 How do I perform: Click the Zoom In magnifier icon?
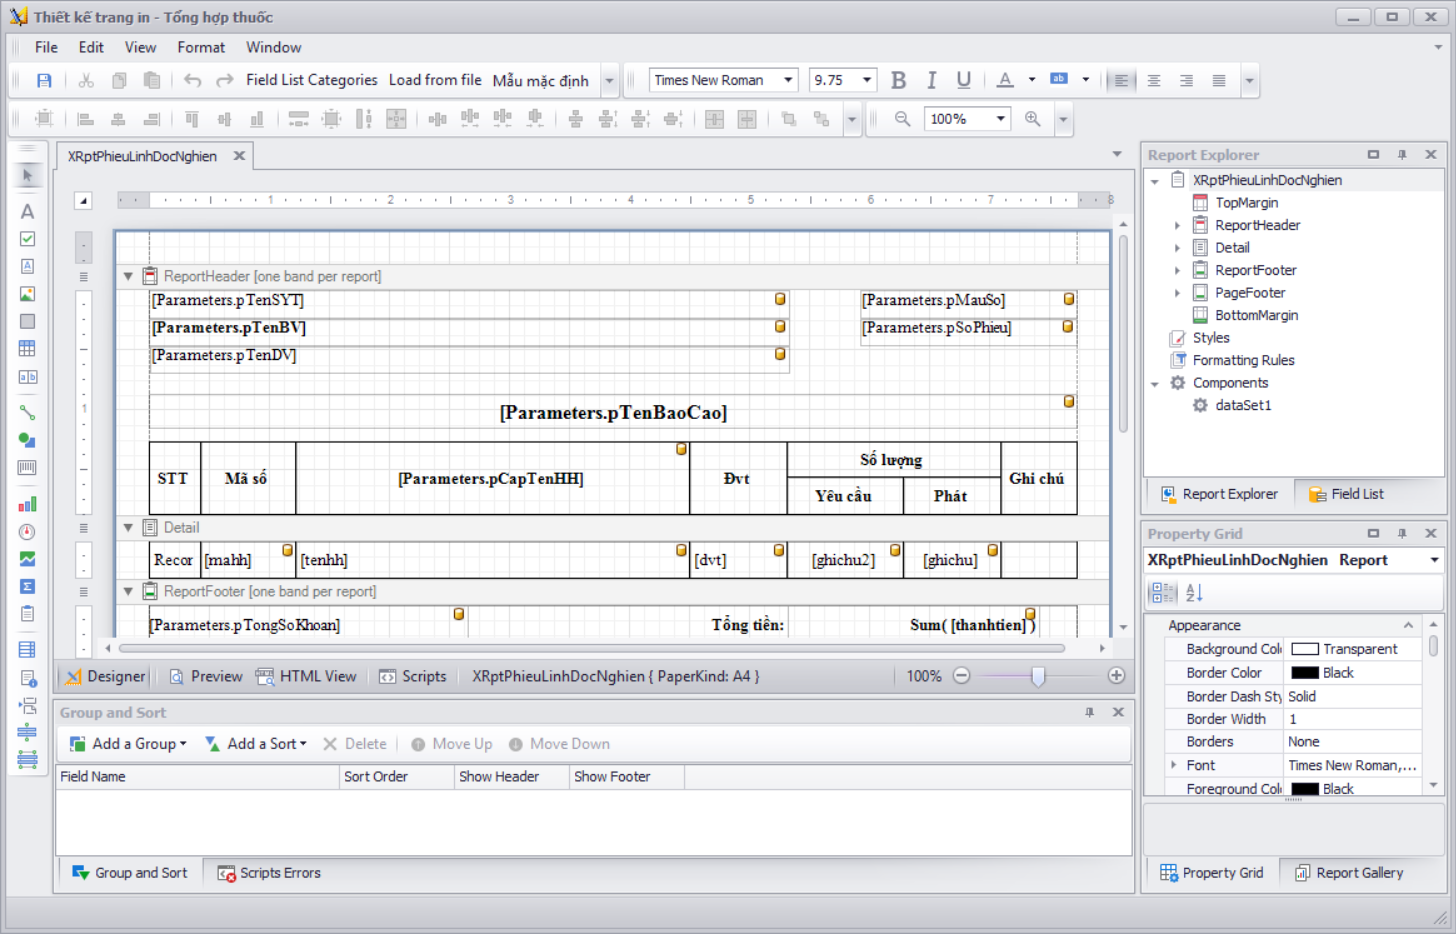pyautogui.click(x=1032, y=118)
